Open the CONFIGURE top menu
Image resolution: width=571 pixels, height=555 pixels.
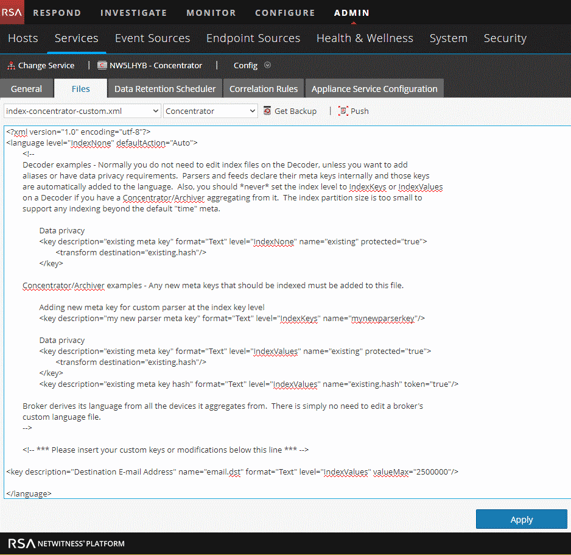click(x=285, y=13)
